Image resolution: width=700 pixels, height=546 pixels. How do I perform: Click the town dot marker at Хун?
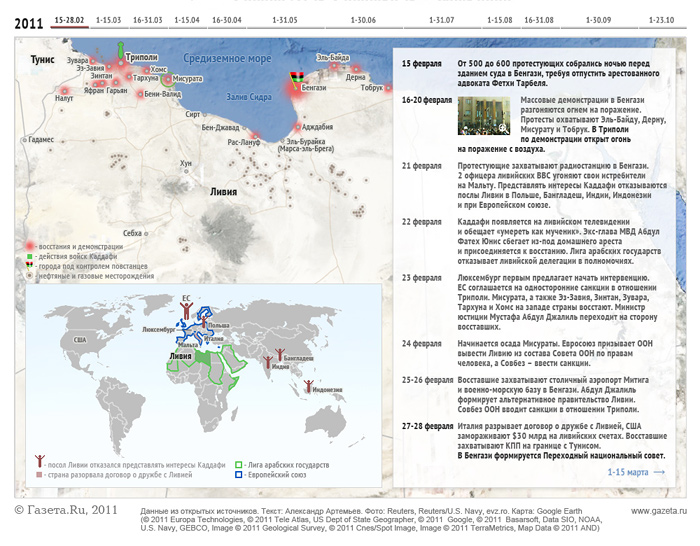(x=186, y=171)
